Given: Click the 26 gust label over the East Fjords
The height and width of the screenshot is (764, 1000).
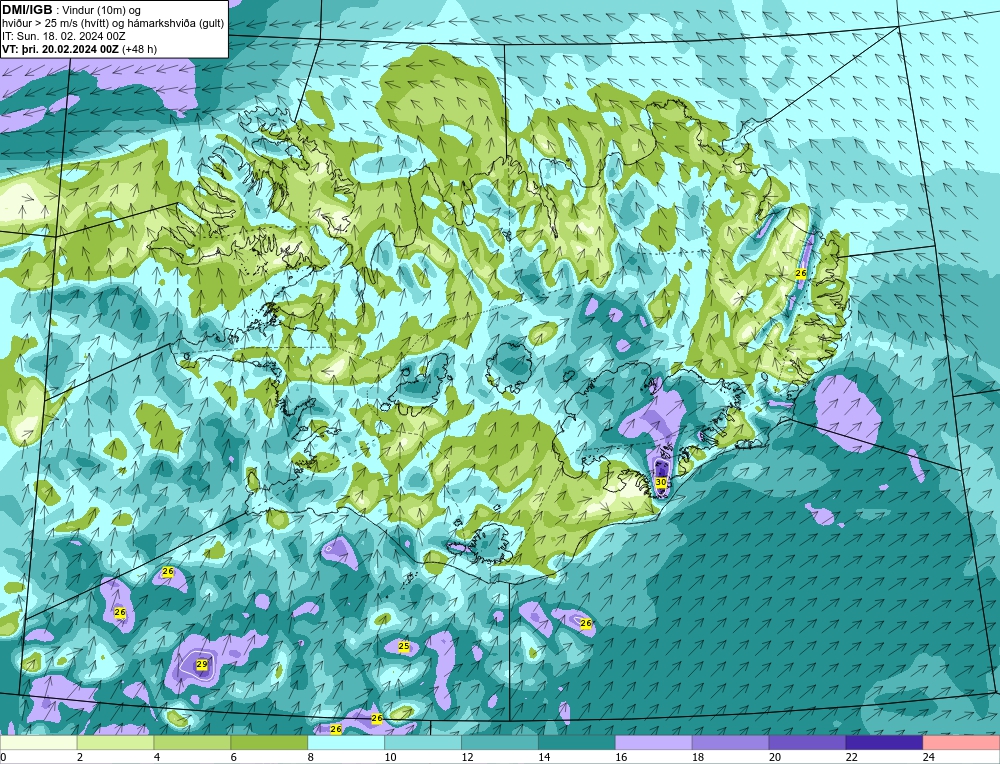Looking at the screenshot, I should coord(801,273).
